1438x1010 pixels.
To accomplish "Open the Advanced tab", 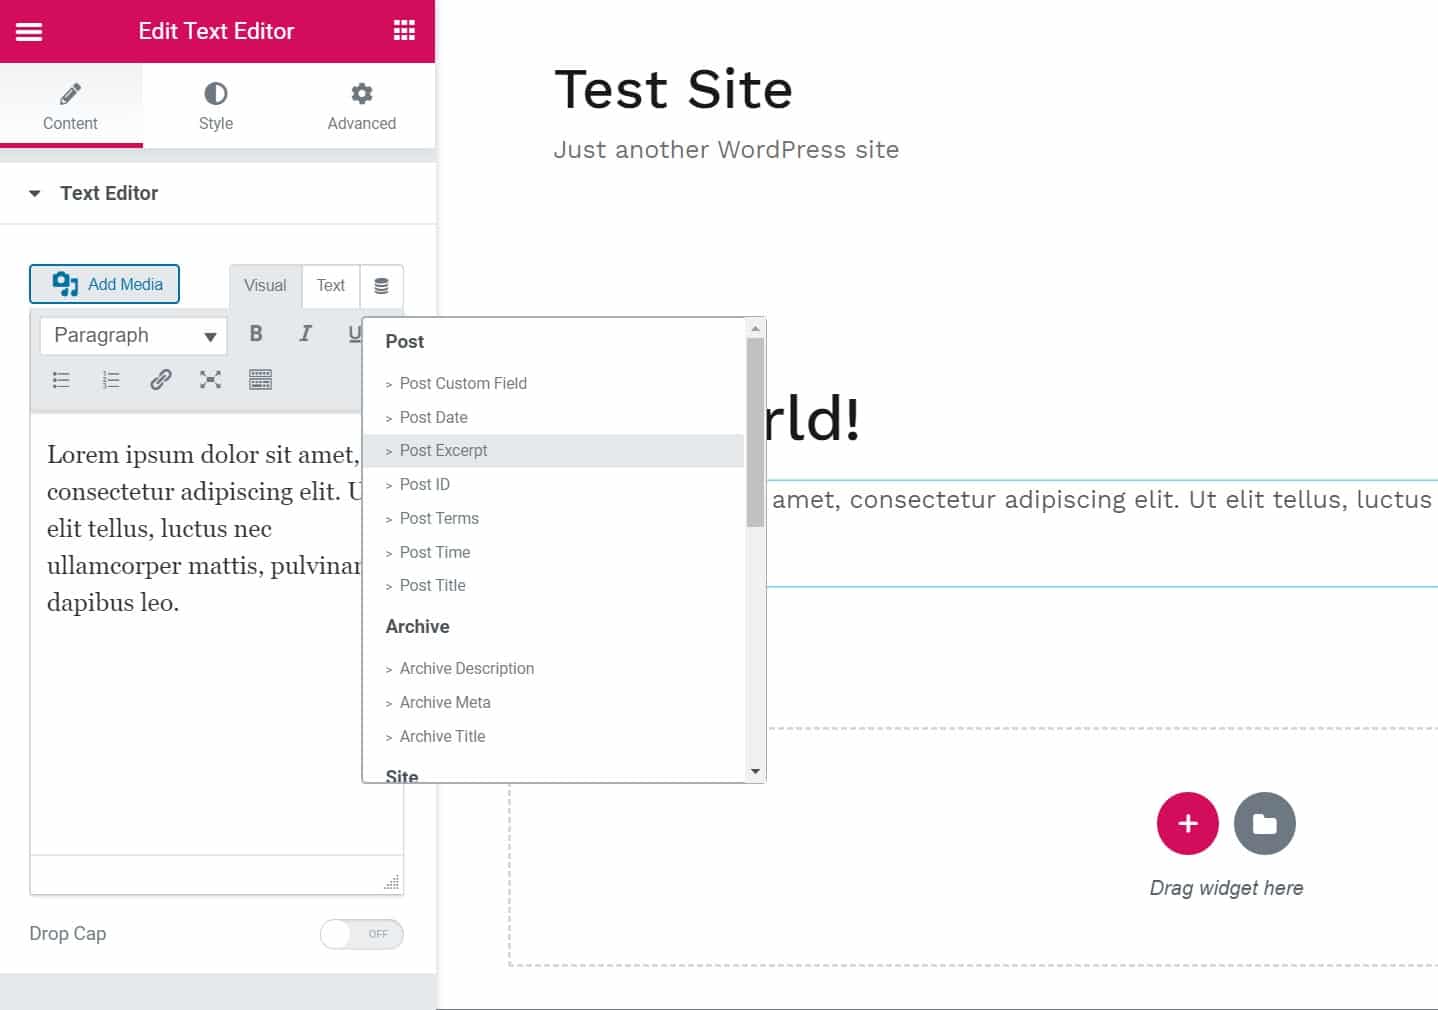I will [361, 106].
